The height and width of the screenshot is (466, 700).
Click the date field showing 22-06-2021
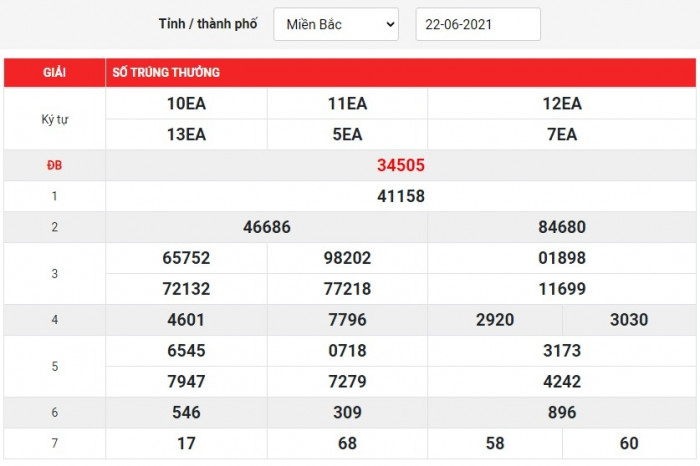[x=477, y=24]
